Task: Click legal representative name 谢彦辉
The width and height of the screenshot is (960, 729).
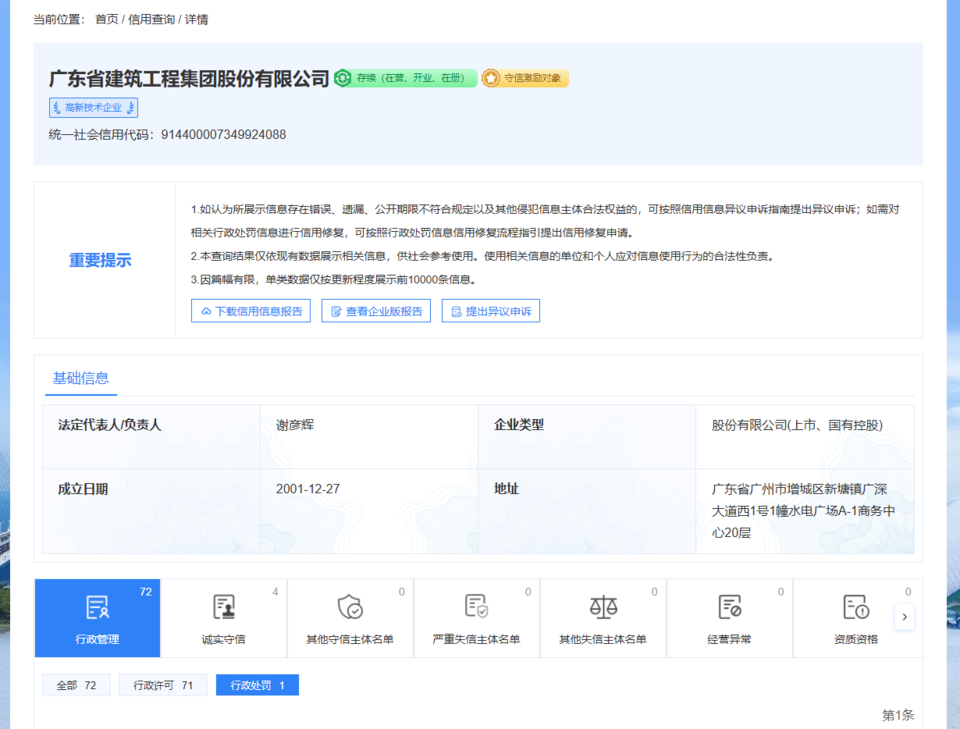Action: click(x=294, y=425)
